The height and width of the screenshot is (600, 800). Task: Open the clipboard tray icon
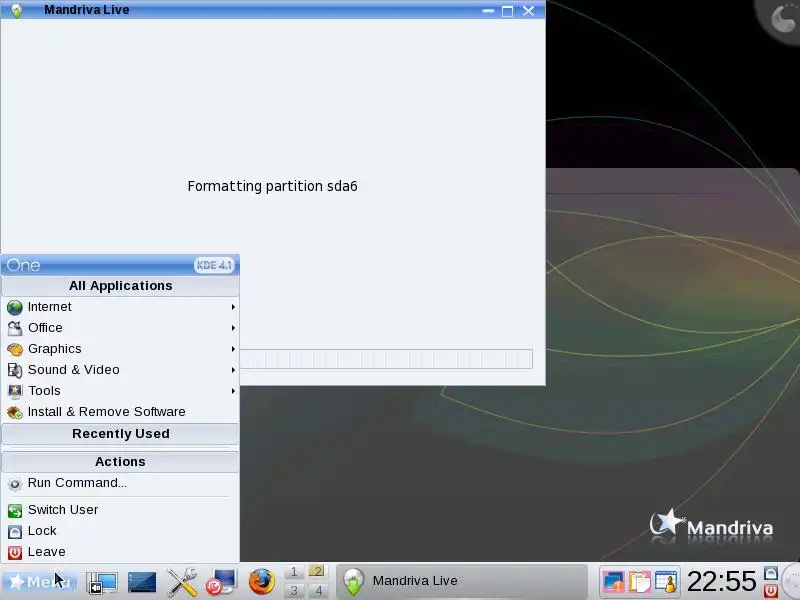(x=640, y=582)
